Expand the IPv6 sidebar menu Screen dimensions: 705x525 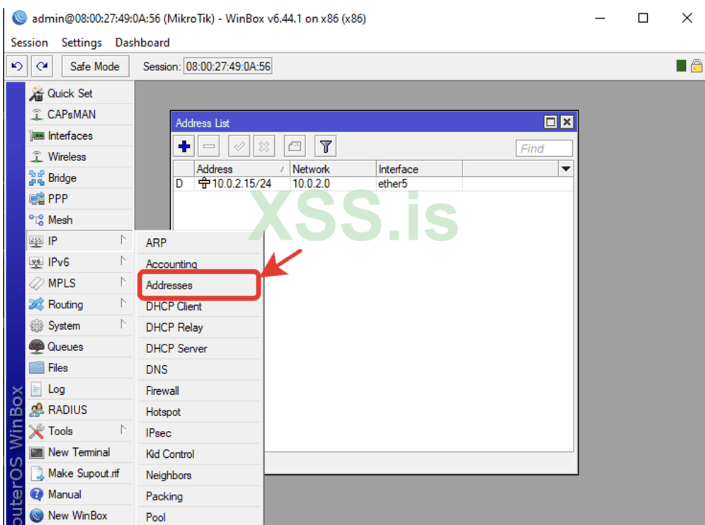click(80, 262)
